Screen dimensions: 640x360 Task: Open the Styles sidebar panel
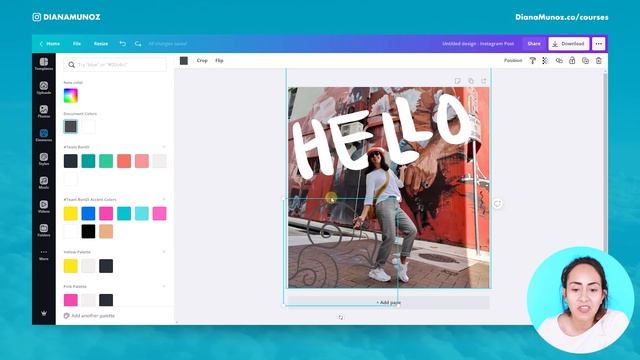(44, 159)
